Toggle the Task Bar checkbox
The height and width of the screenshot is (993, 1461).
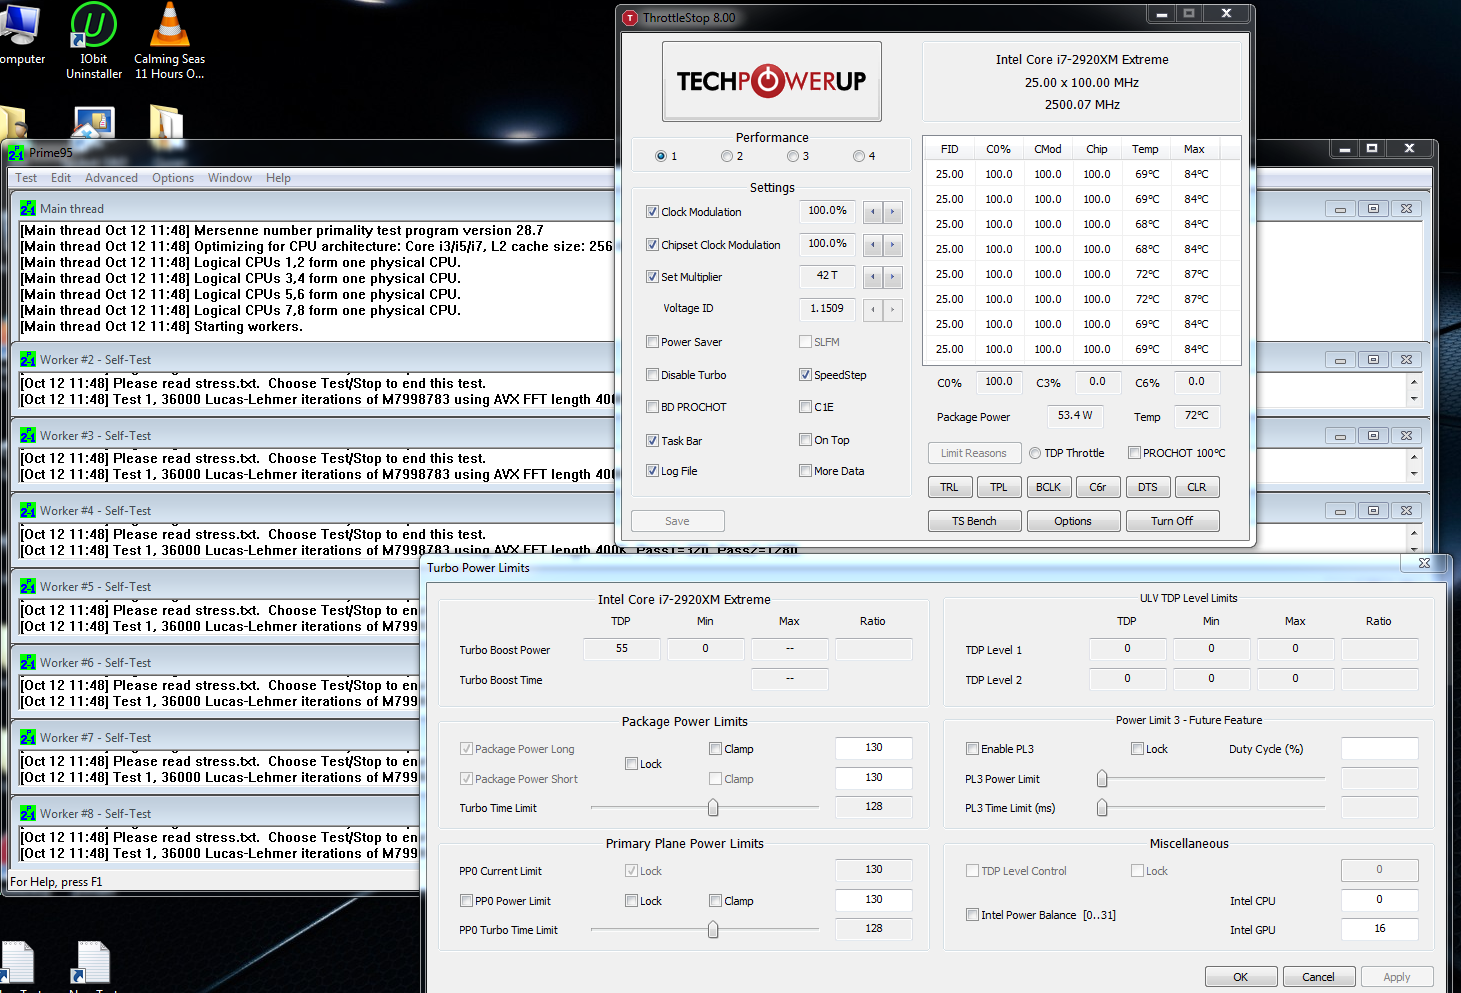click(x=652, y=440)
